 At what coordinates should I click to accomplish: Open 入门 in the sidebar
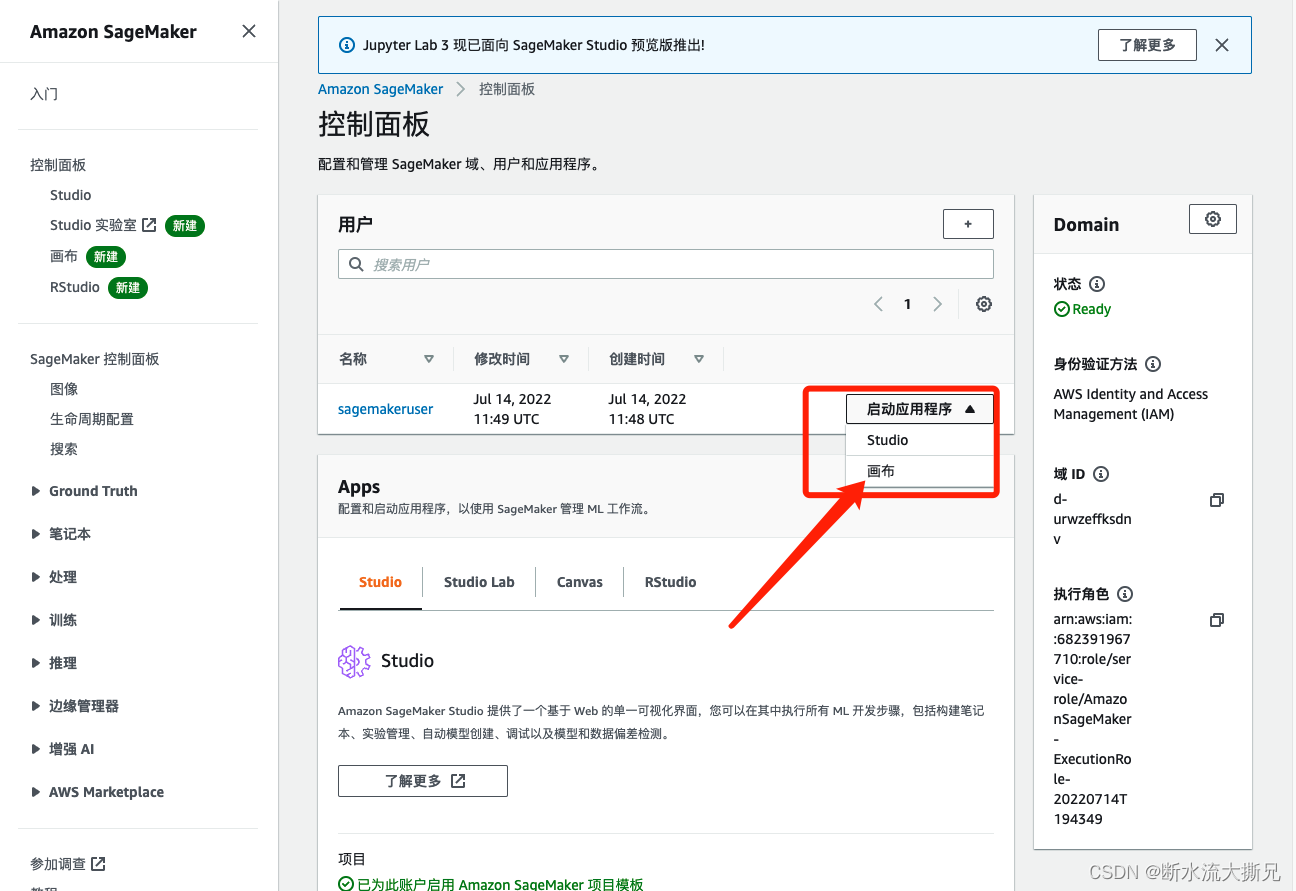pos(44,94)
